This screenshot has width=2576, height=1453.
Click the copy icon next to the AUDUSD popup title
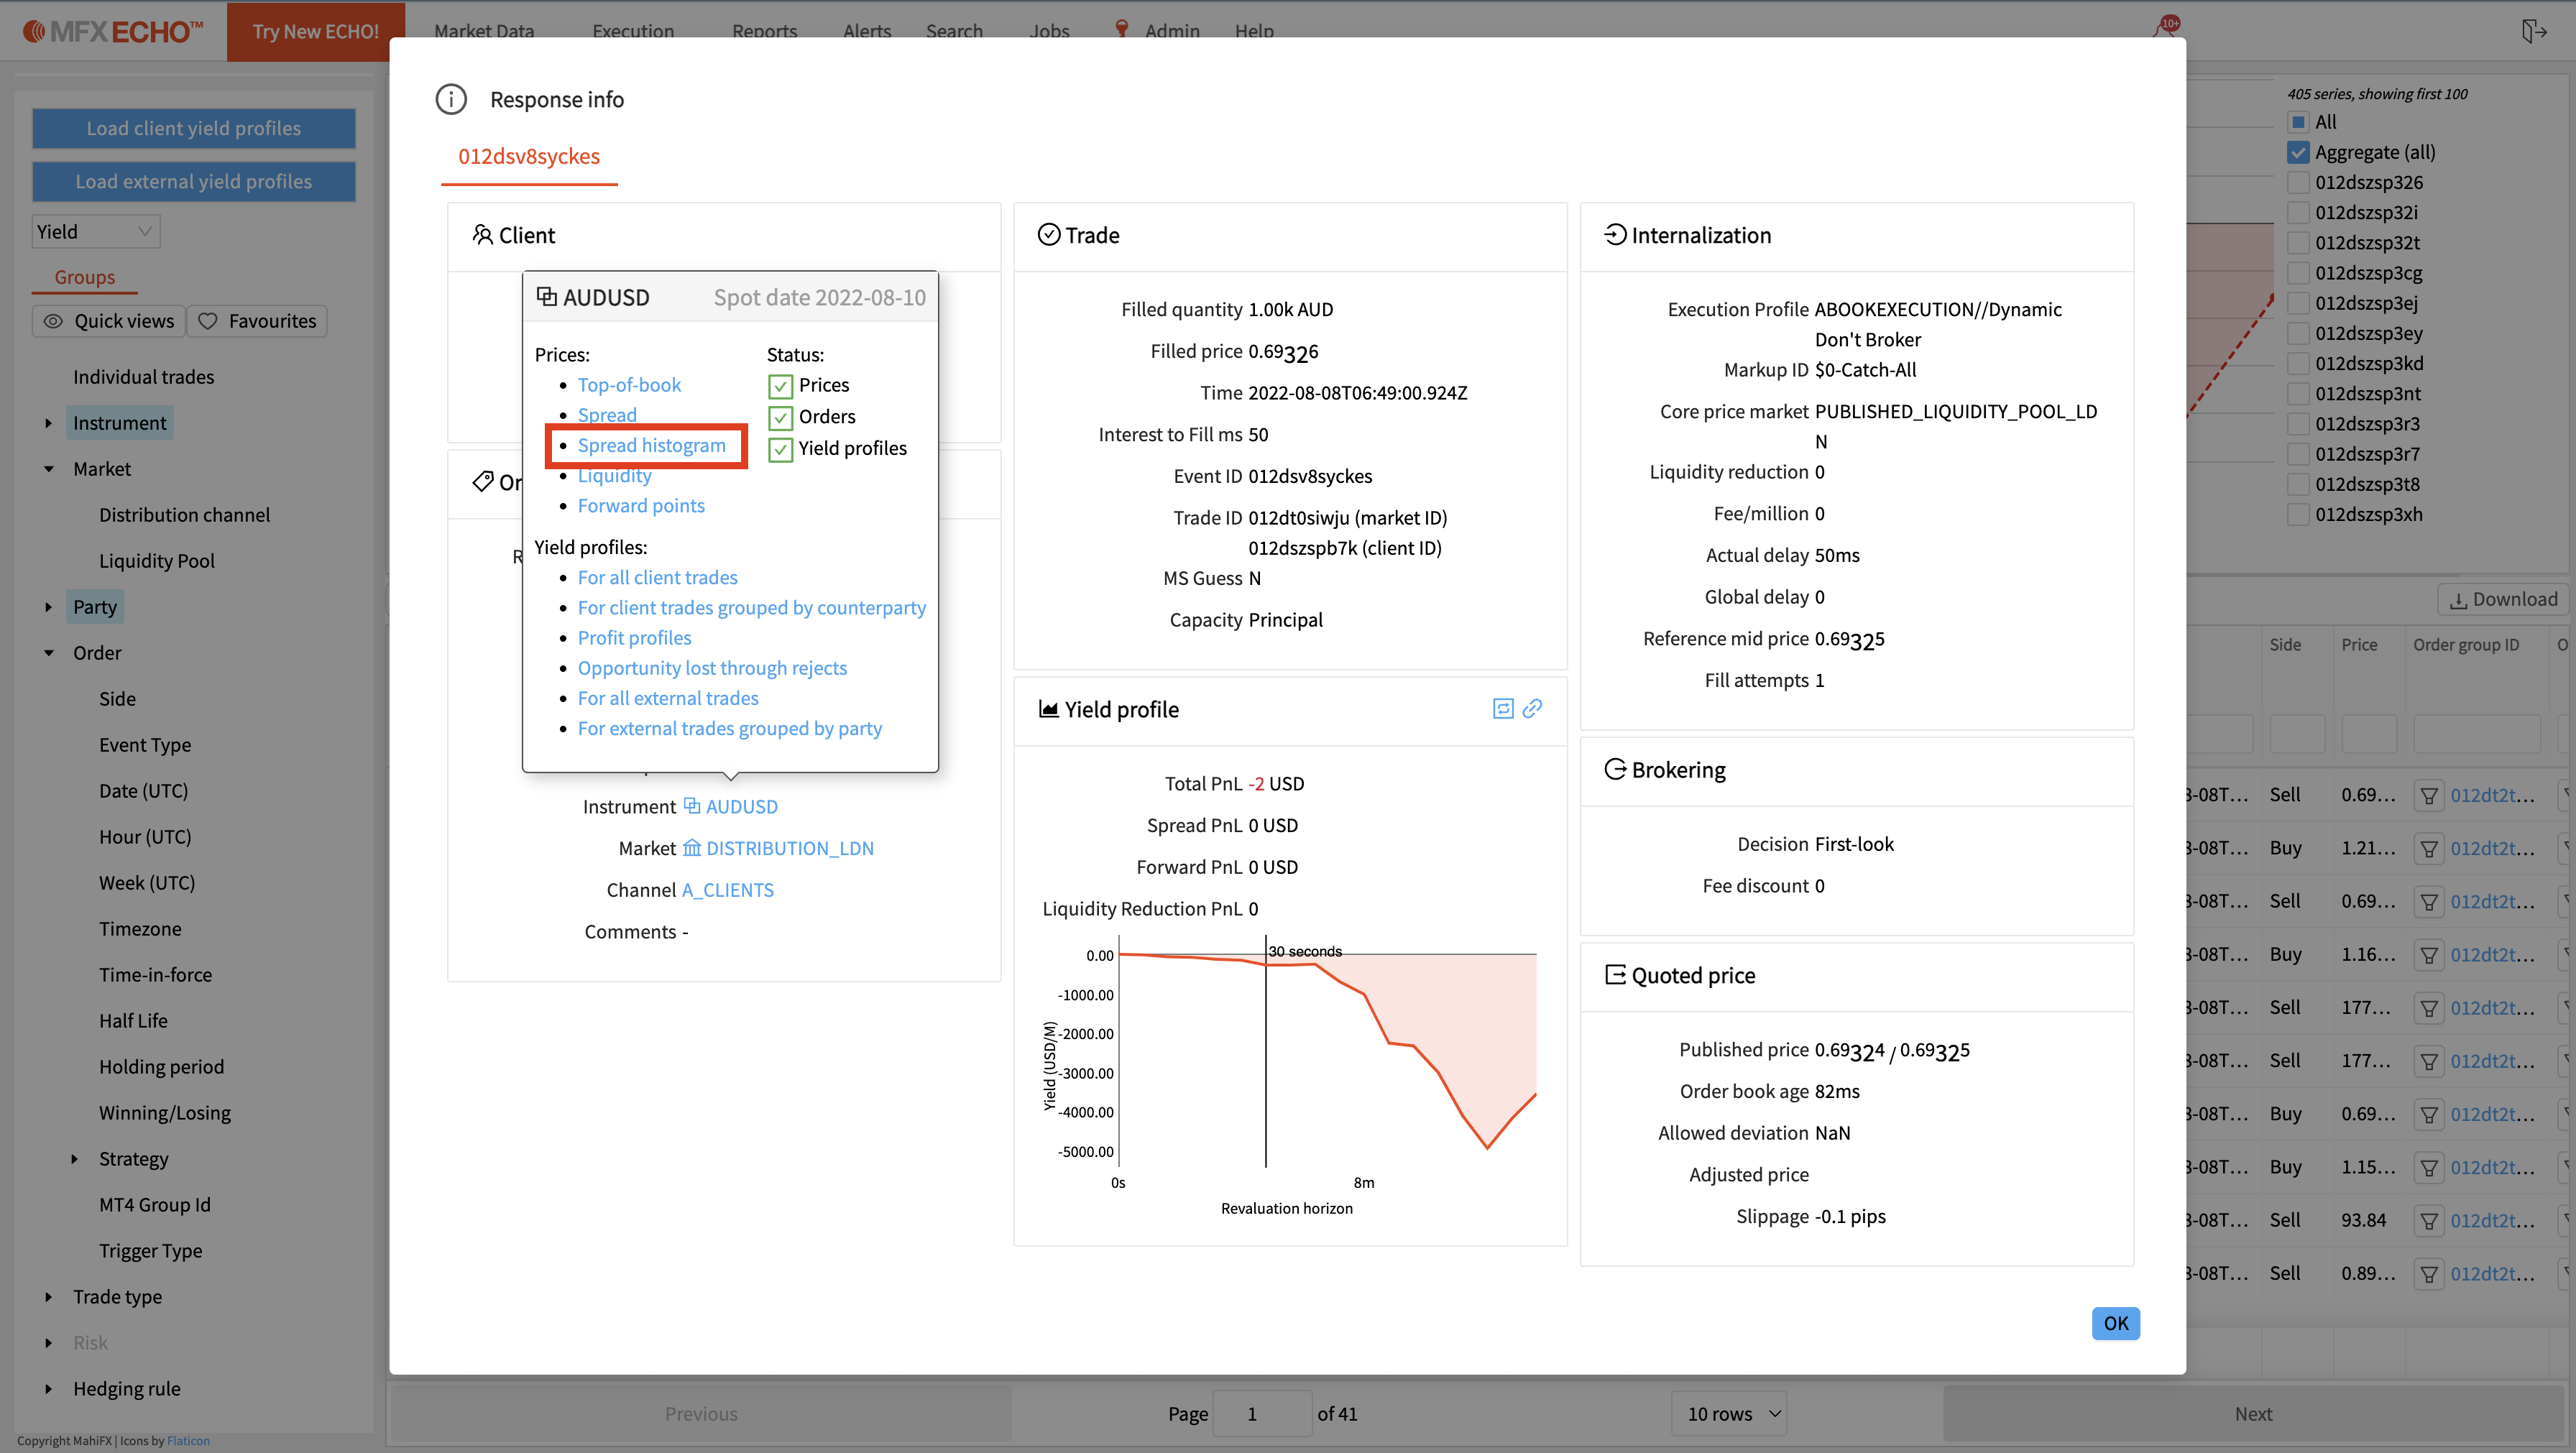coord(546,296)
